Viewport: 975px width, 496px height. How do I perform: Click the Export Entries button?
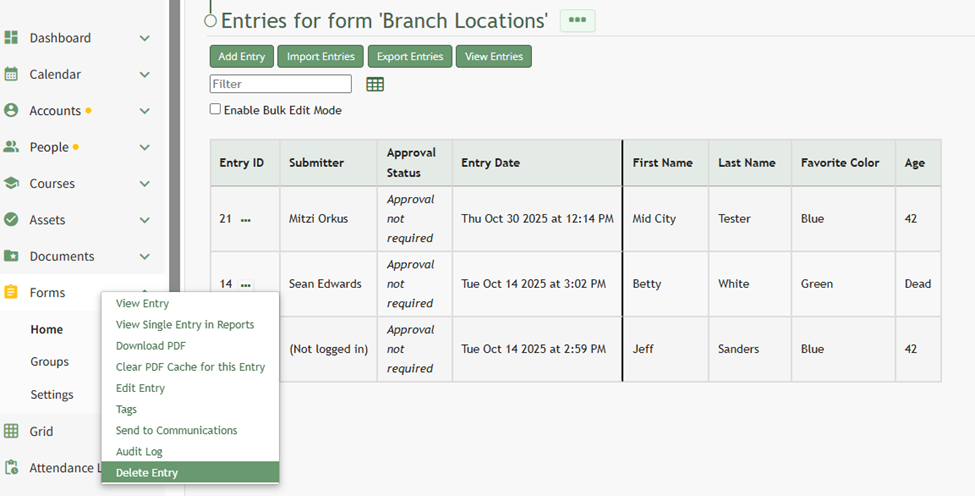click(409, 57)
